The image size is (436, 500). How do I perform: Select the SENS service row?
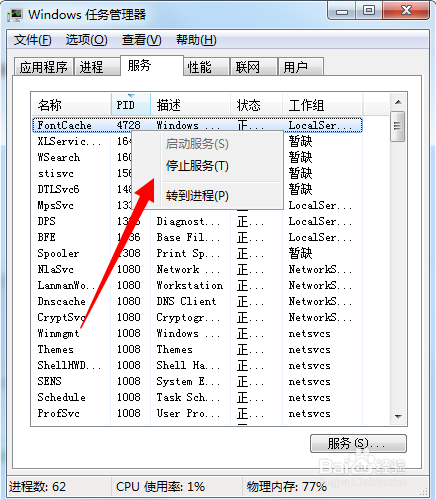197,381
